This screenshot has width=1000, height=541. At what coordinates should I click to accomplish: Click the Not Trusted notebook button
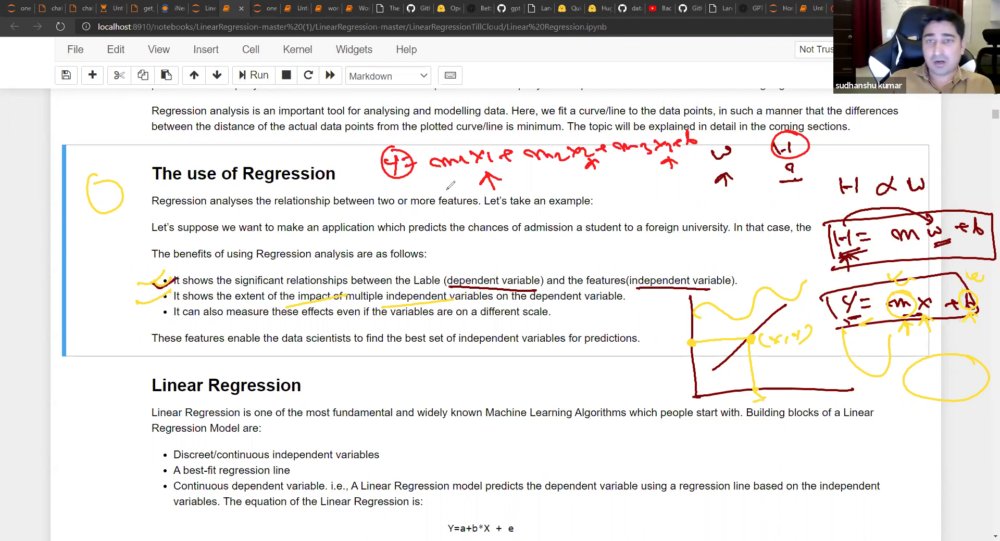coord(814,49)
